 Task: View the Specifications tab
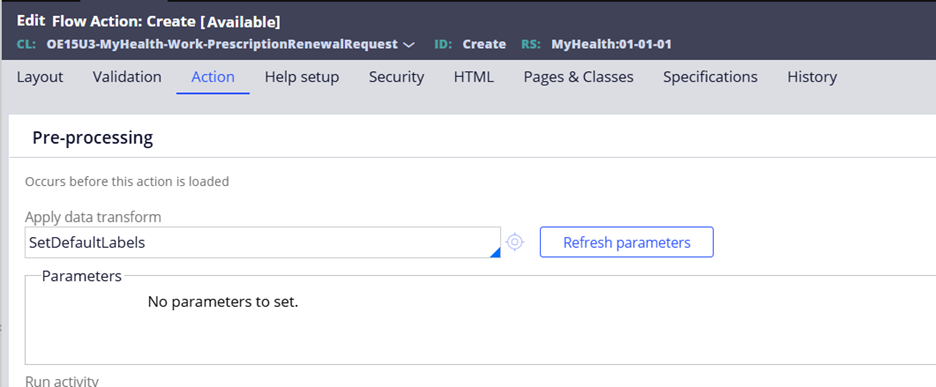coord(710,77)
